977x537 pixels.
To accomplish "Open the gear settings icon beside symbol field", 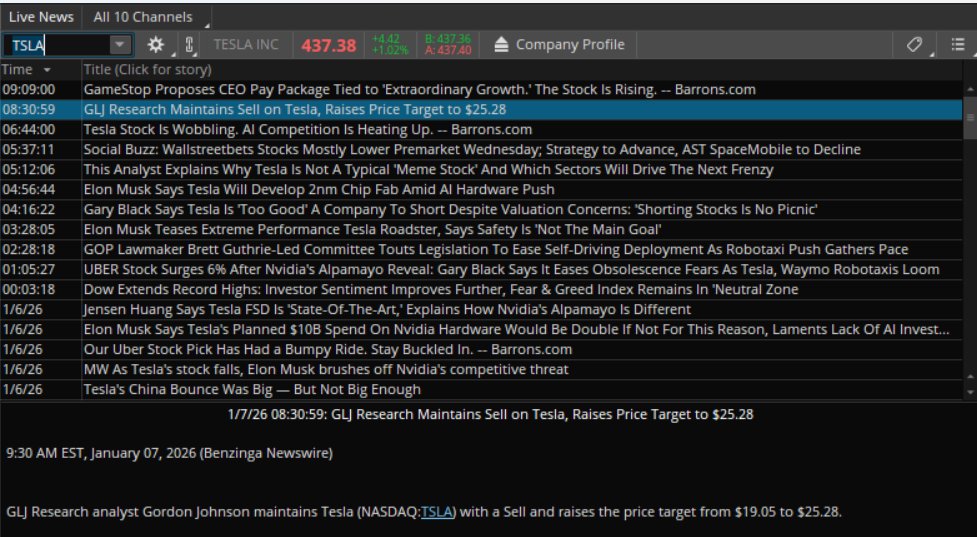I will point(155,45).
